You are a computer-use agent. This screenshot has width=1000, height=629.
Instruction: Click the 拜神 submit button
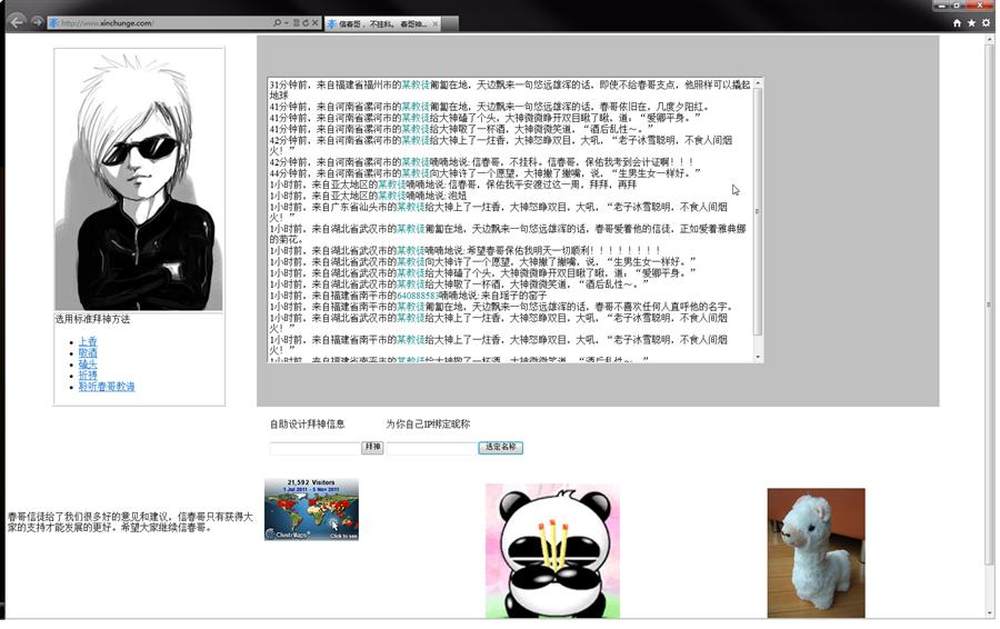372,447
